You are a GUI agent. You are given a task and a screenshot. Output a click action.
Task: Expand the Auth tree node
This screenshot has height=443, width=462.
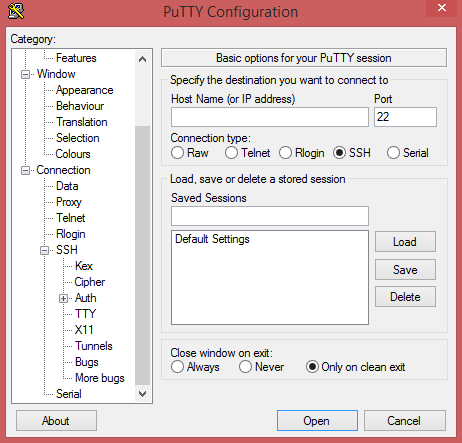[63, 298]
